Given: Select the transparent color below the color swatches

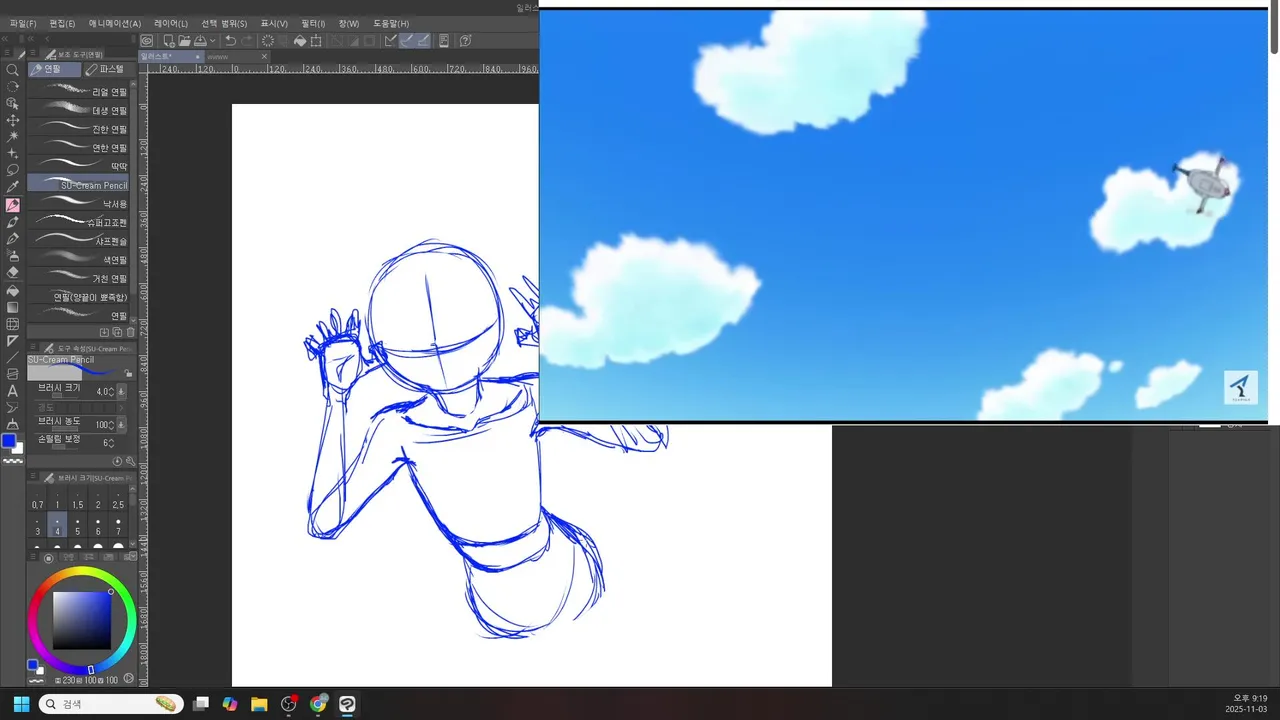Looking at the screenshot, I should click(x=13, y=461).
